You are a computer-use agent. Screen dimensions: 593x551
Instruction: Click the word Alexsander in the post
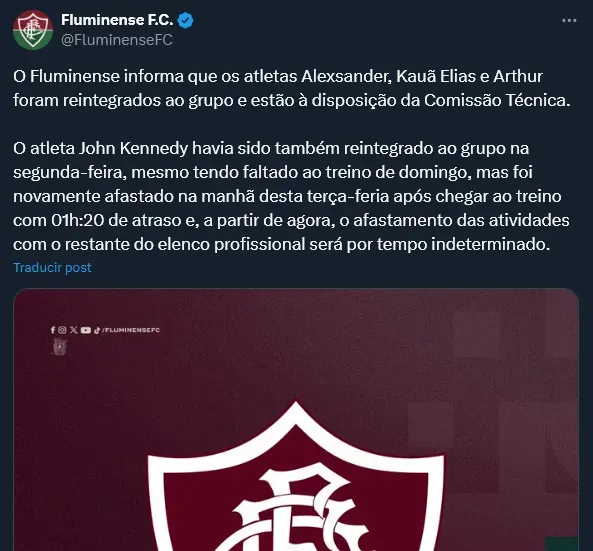[346, 76]
